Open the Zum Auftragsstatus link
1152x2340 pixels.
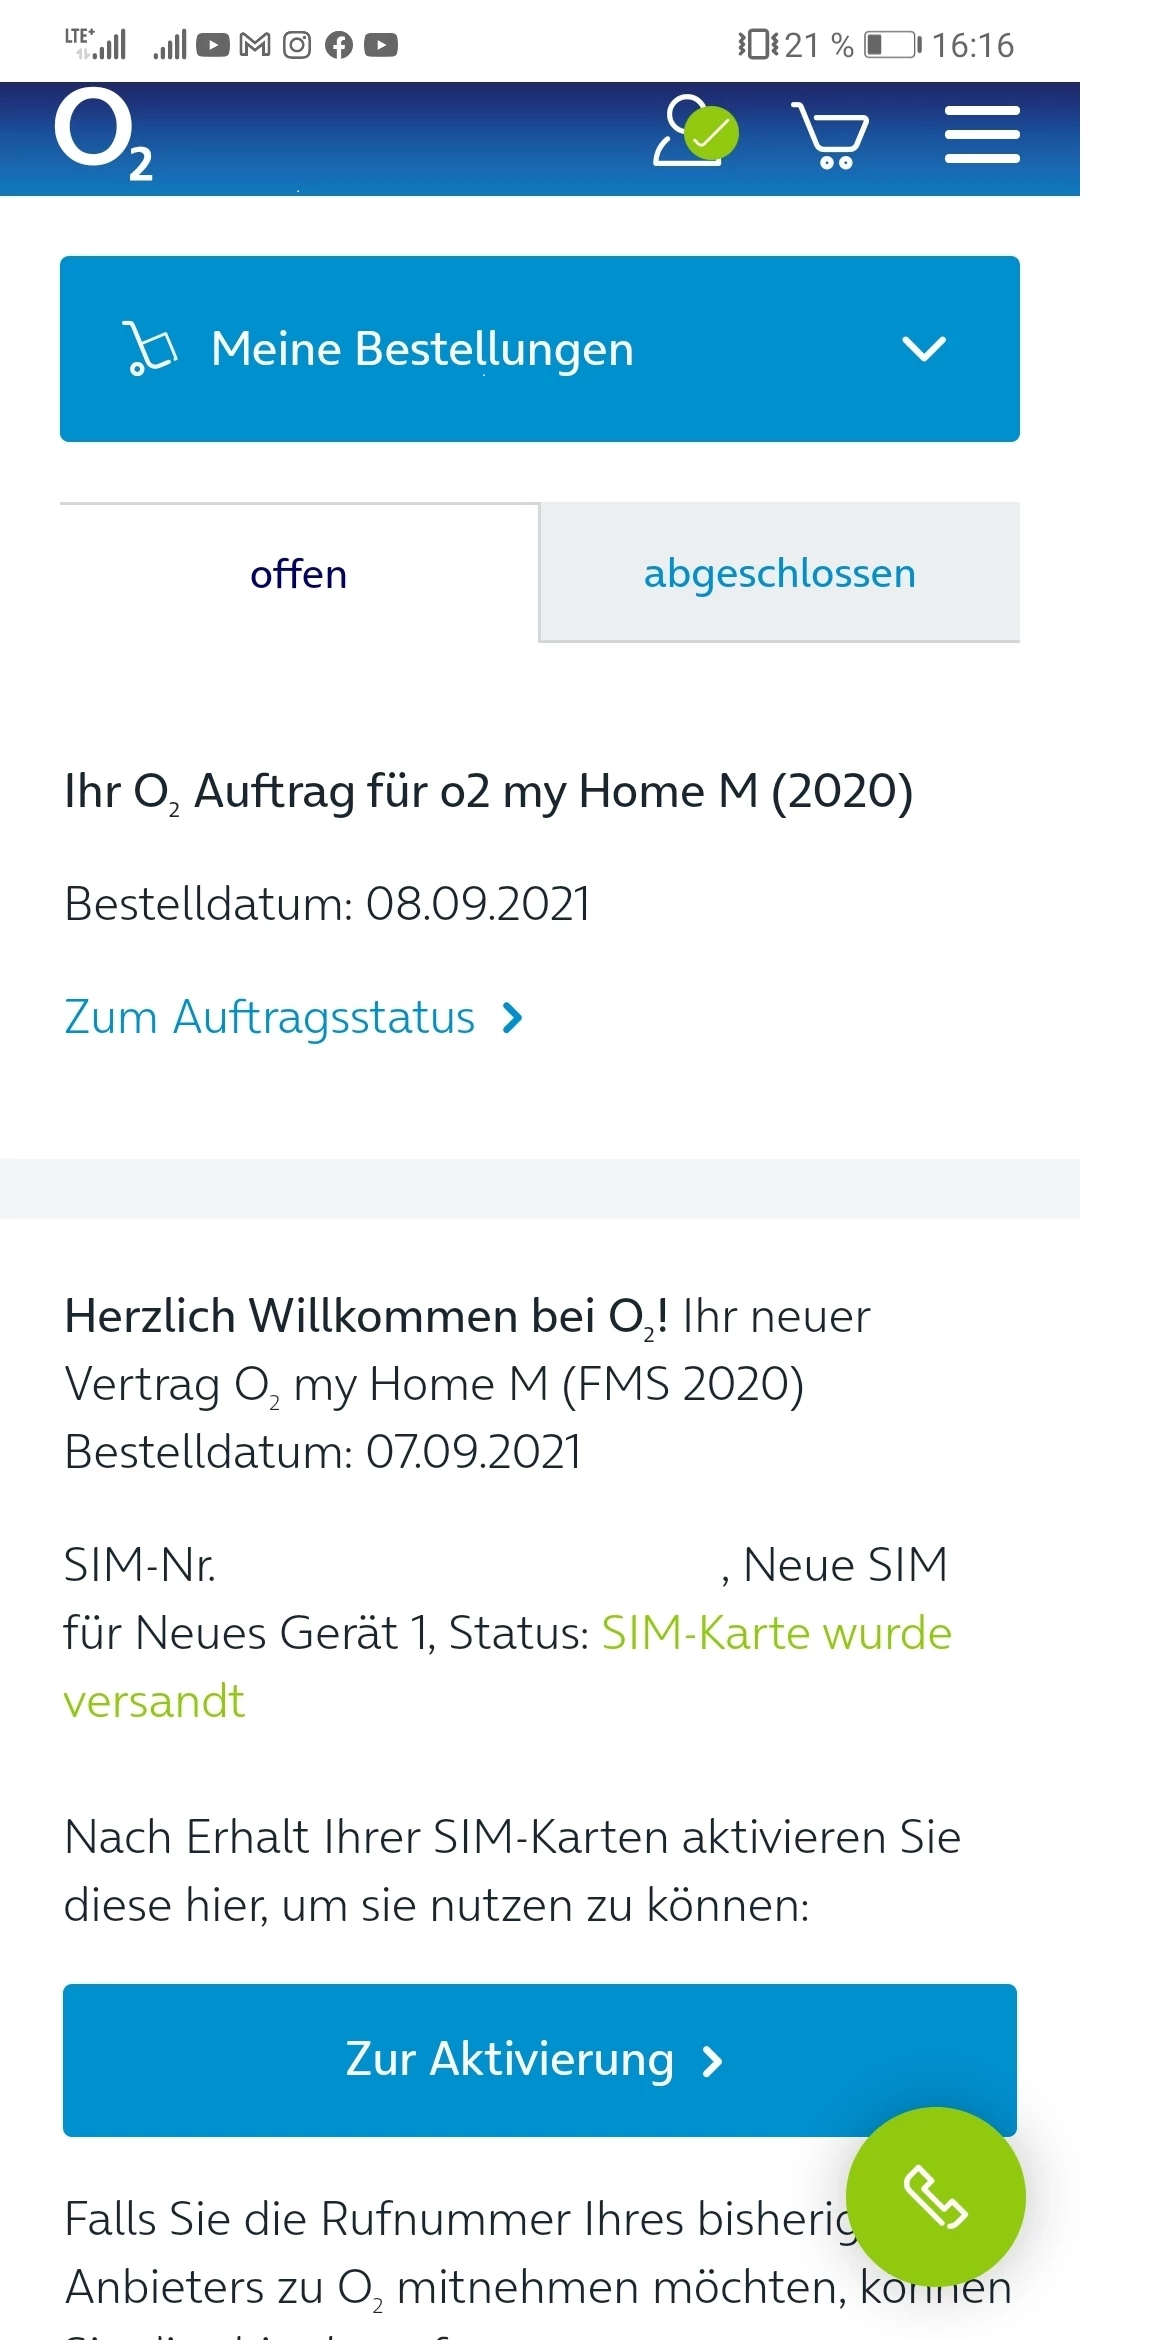tap(270, 1017)
